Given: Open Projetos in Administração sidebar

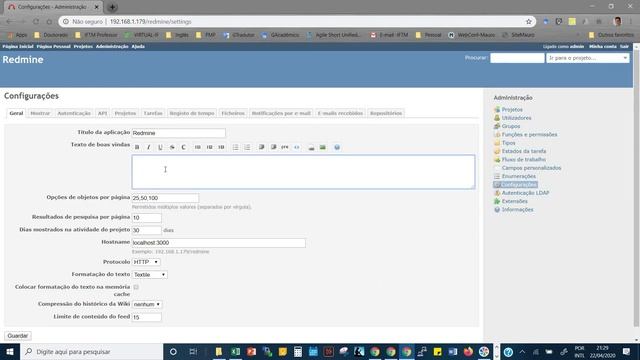Looking at the screenshot, I should click(512, 110).
